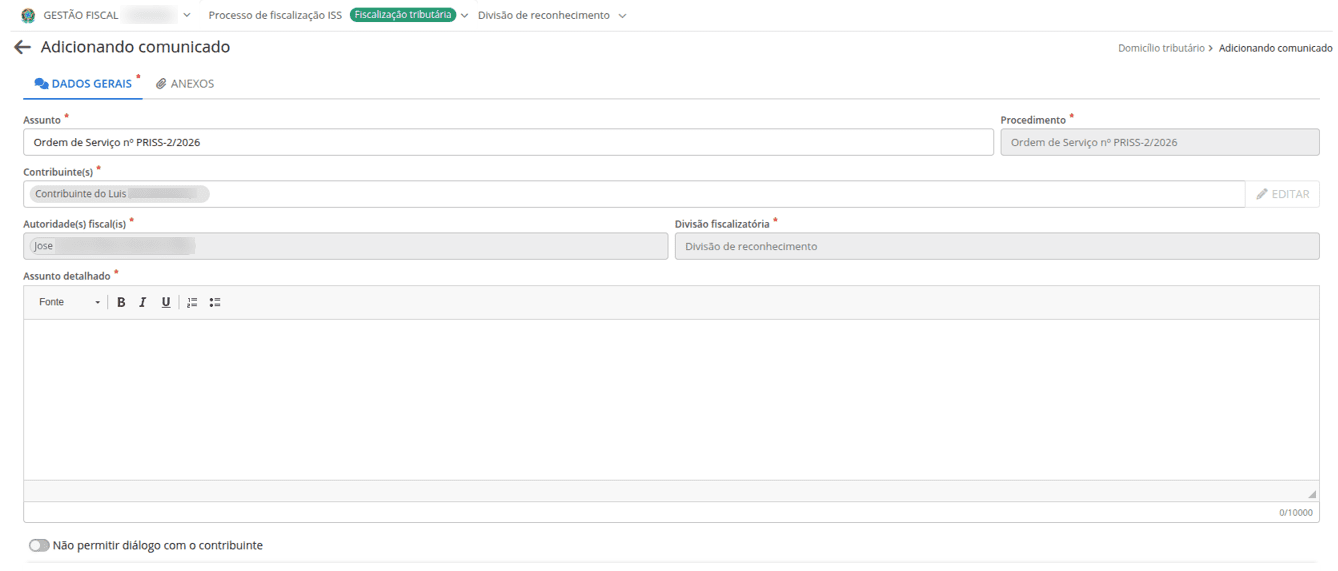
Task: Switch to the DADOS GERAIS tab
Action: pyautogui.click(x=83, y=84)
